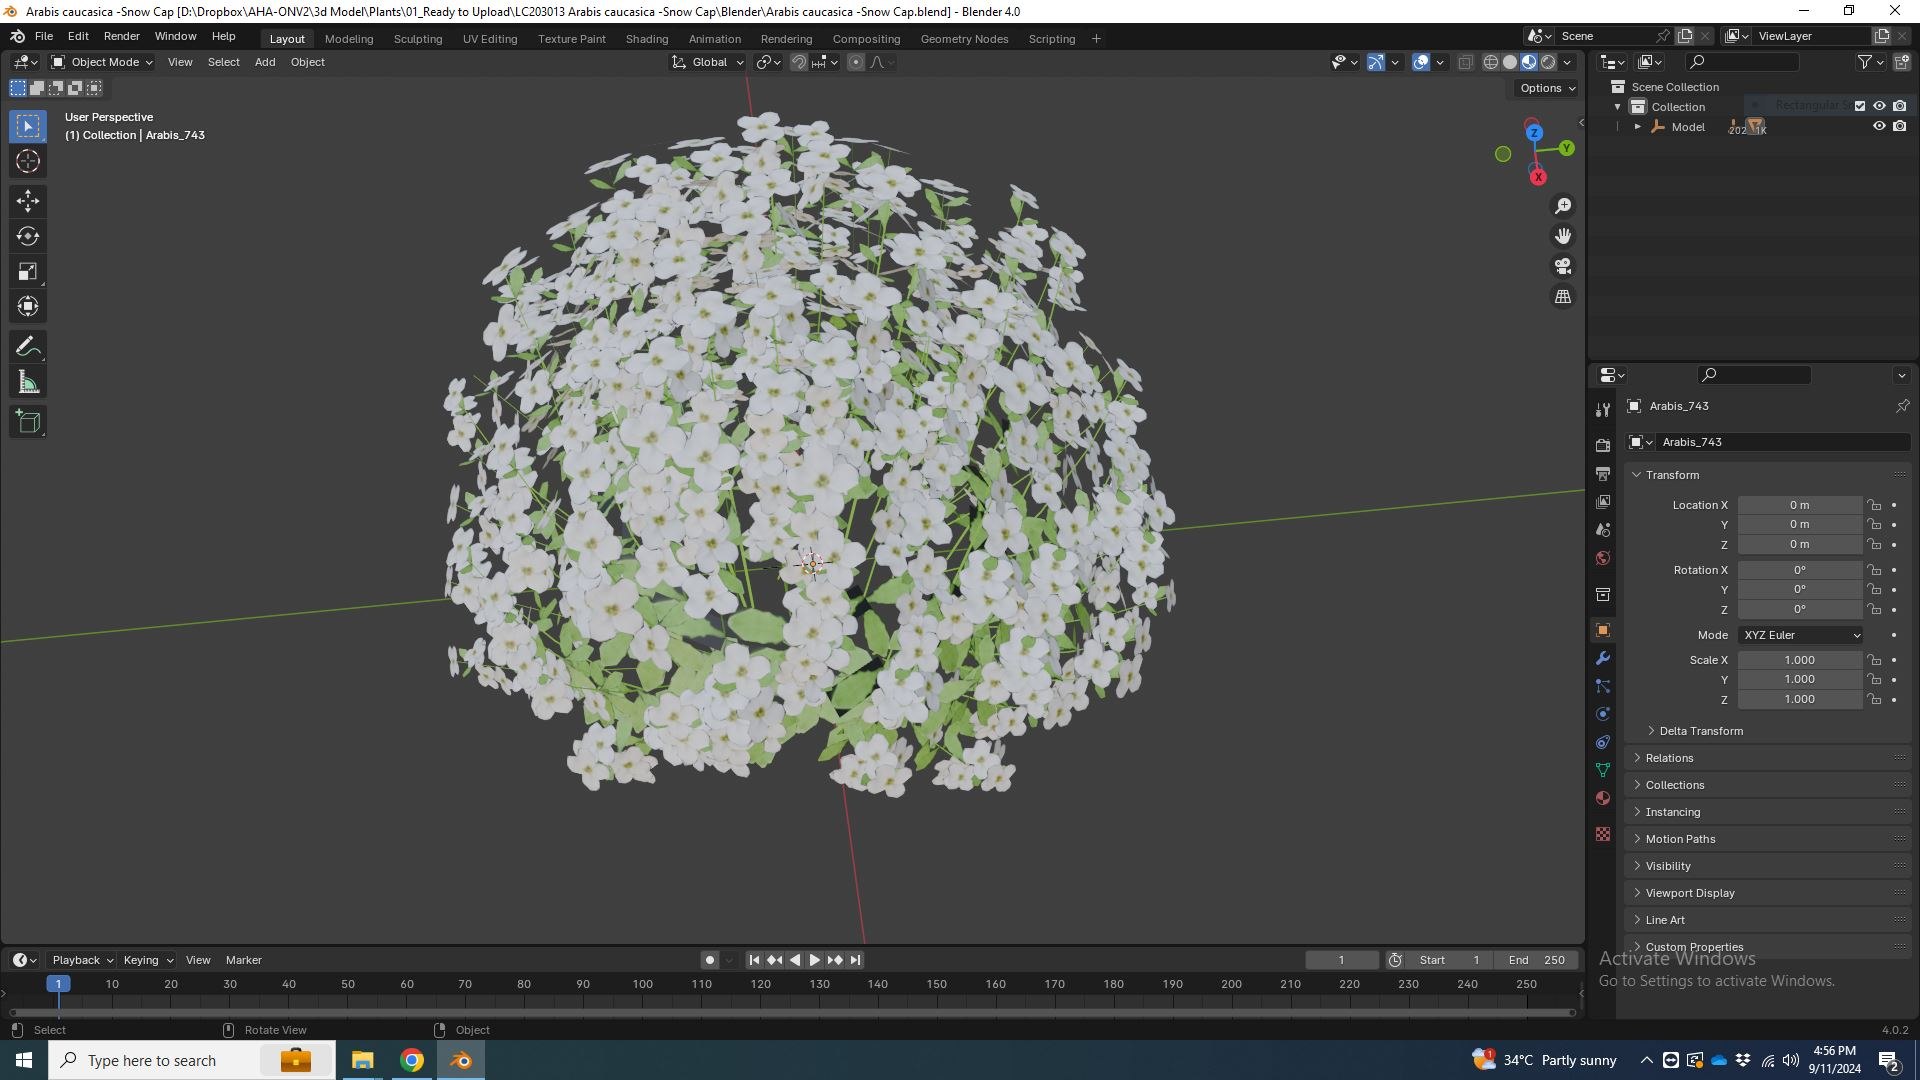Open Keying popover in timeline
Image resolution: width=1920 pixels, height=1080 pixels.
(x=147, y=960)
